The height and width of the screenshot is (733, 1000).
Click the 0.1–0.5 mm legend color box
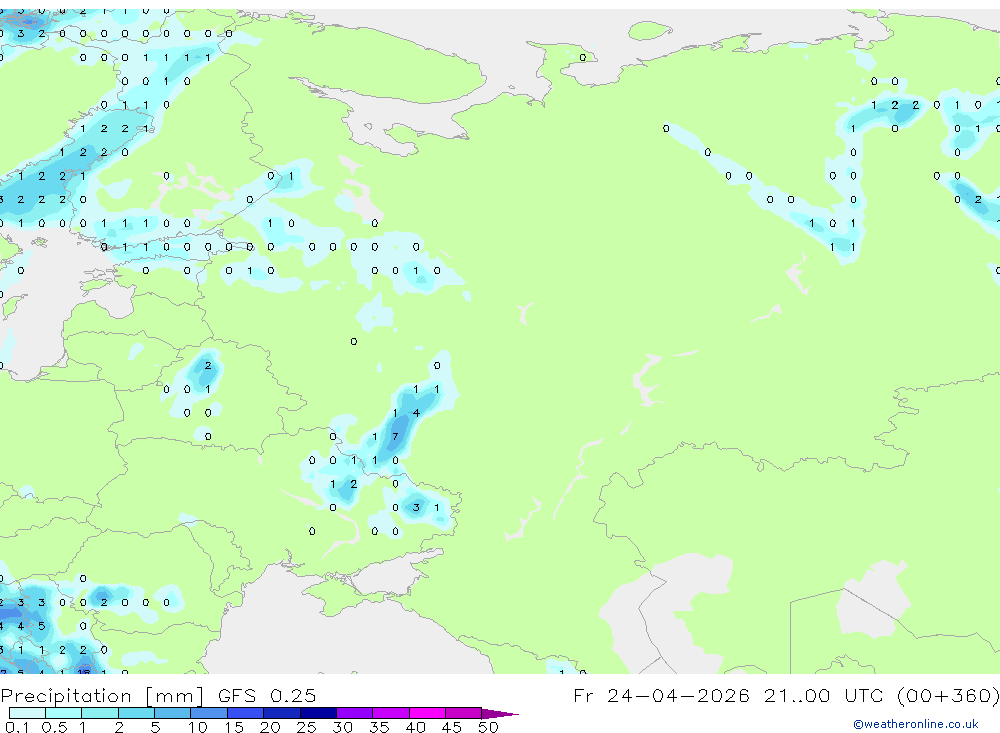coord(27,713)
